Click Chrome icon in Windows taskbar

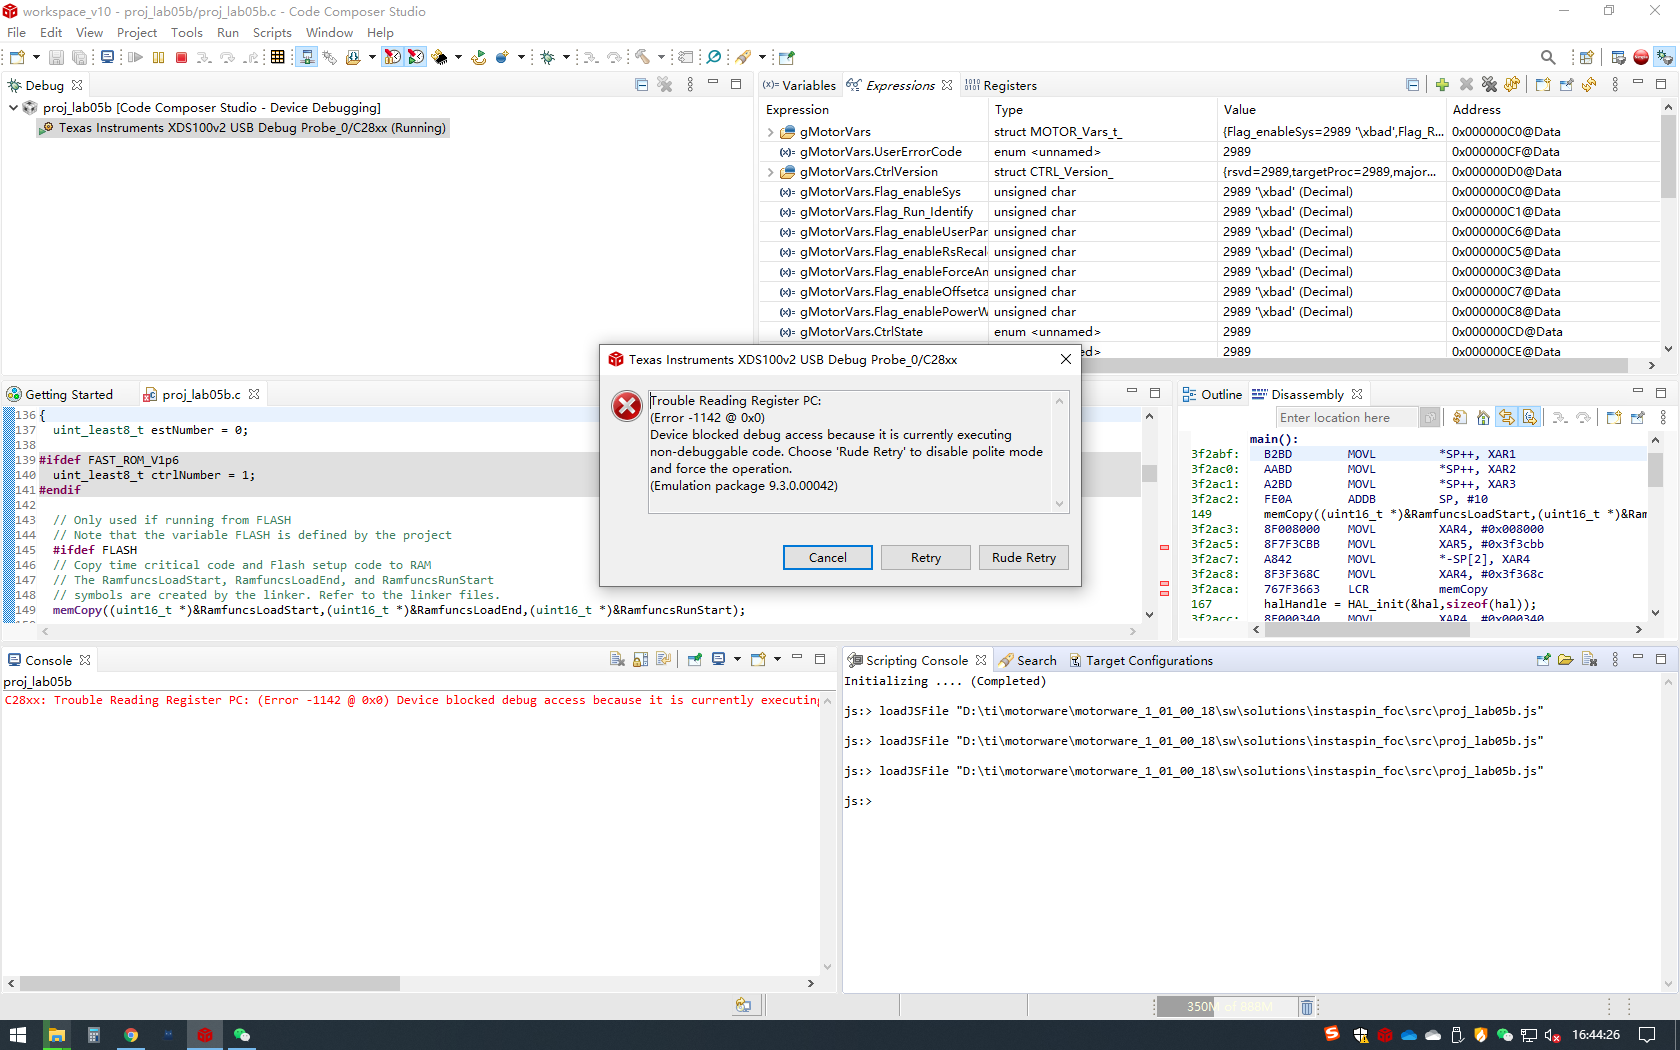coord(130,1035)
